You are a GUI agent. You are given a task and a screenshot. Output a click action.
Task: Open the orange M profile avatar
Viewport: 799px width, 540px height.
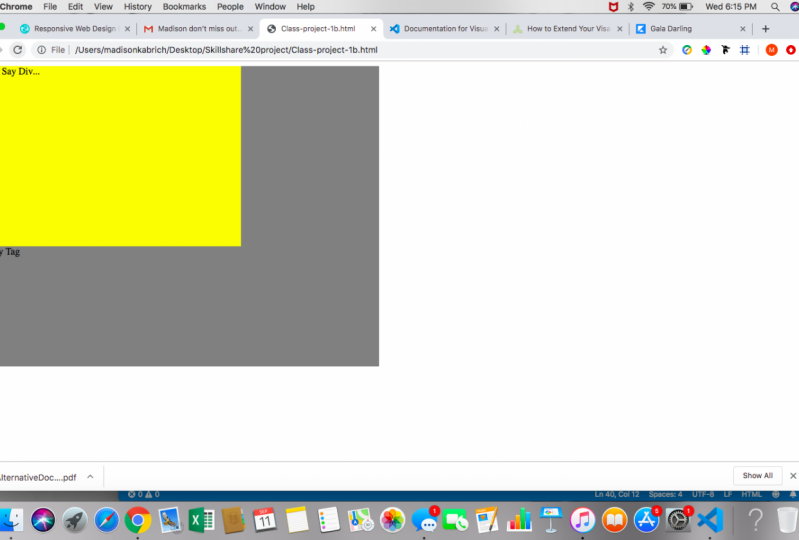click(x=771, y=50)
